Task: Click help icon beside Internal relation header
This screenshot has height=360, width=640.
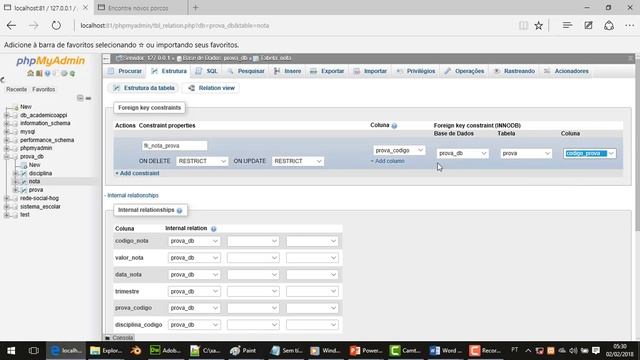Action: click(x=213, y=229)
